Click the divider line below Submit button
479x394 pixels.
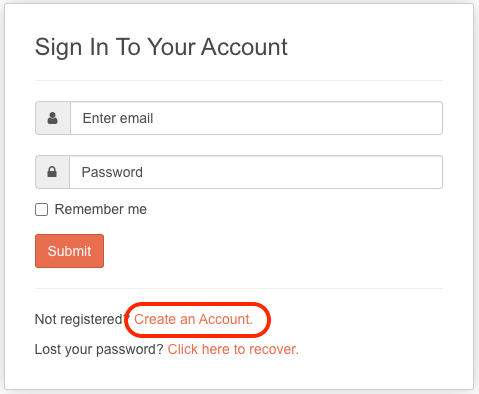pos(239,288)
